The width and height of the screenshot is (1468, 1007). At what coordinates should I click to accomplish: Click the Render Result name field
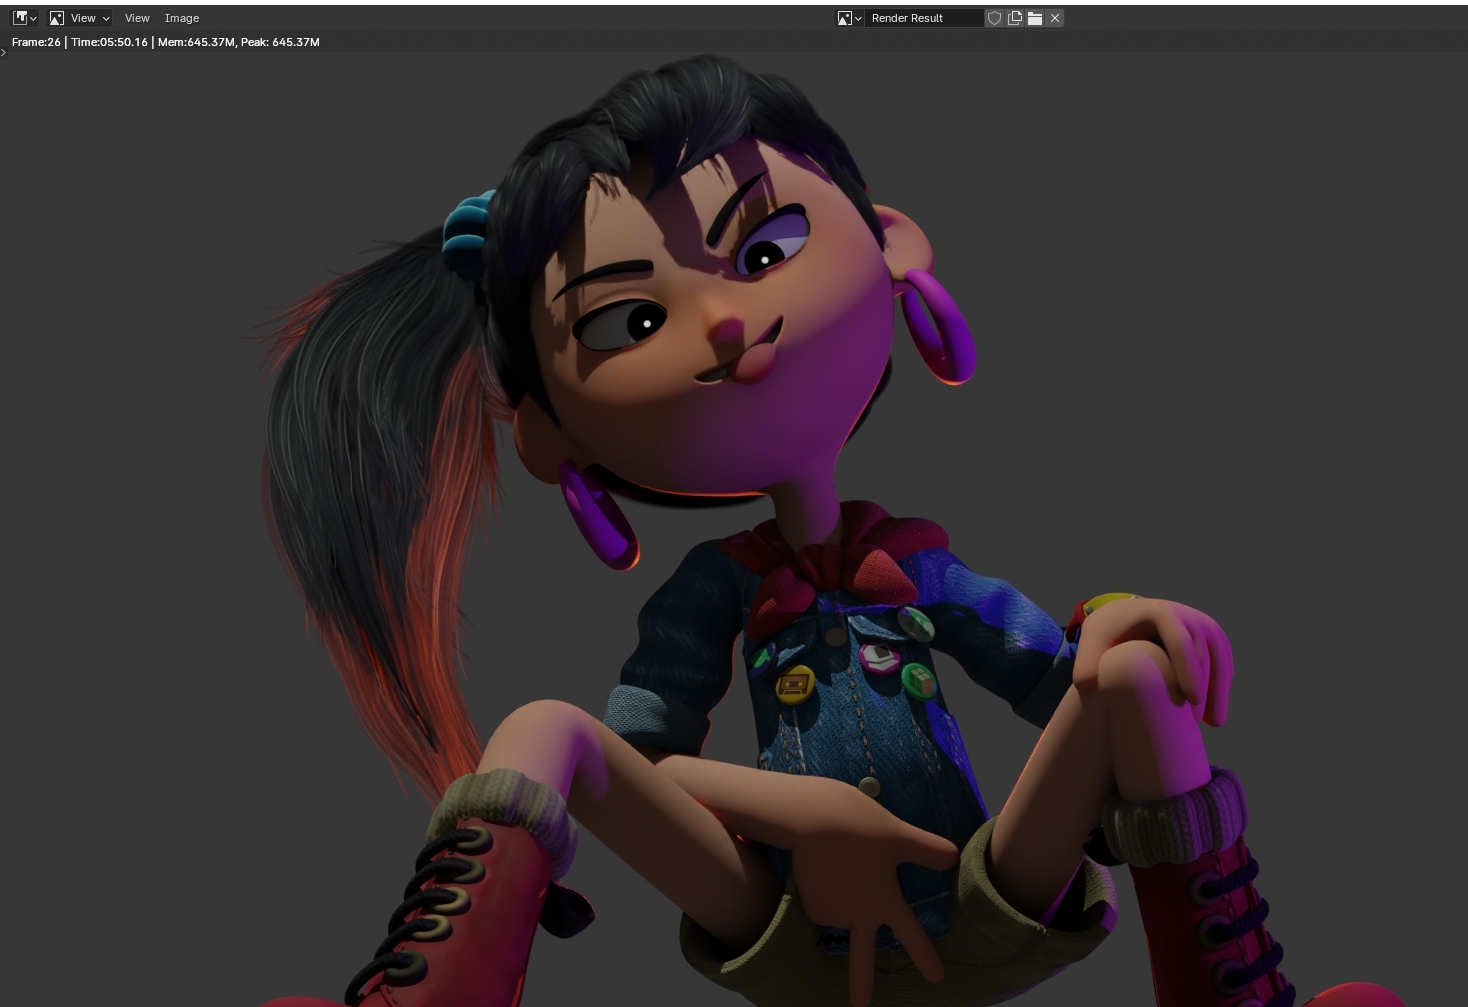924,18
